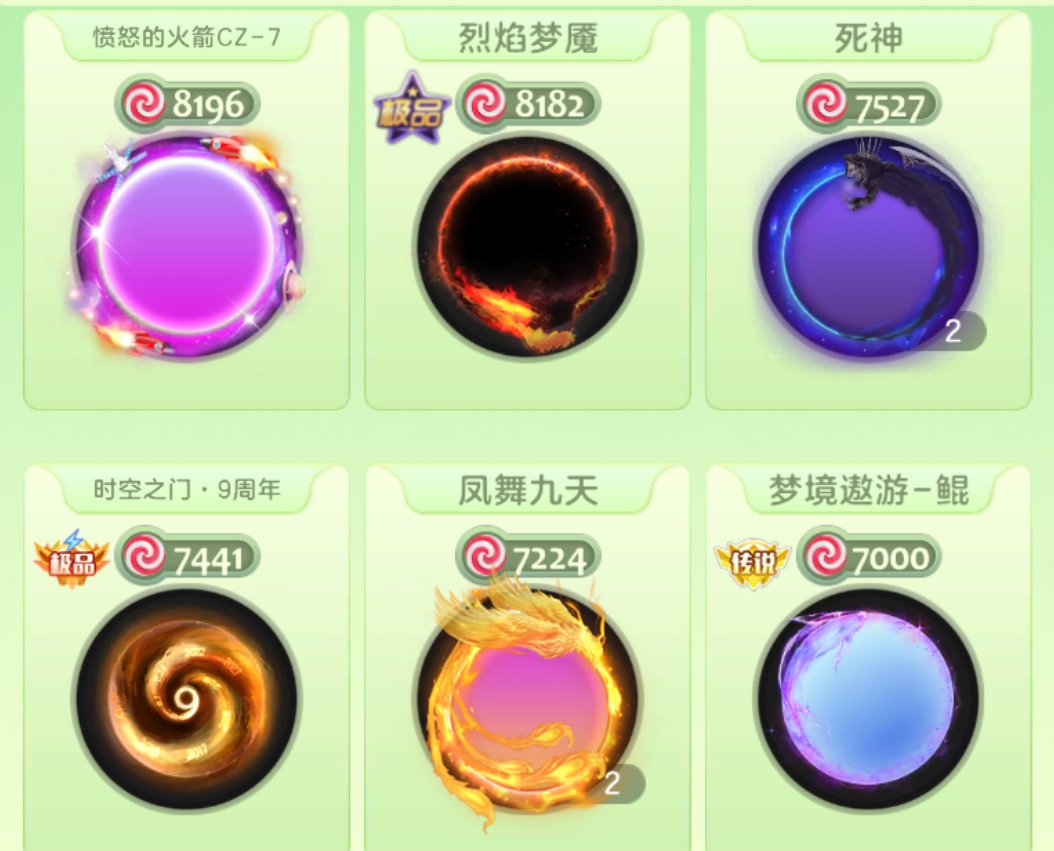Click the swirl candy icon beside 7000

click(827, 557)
